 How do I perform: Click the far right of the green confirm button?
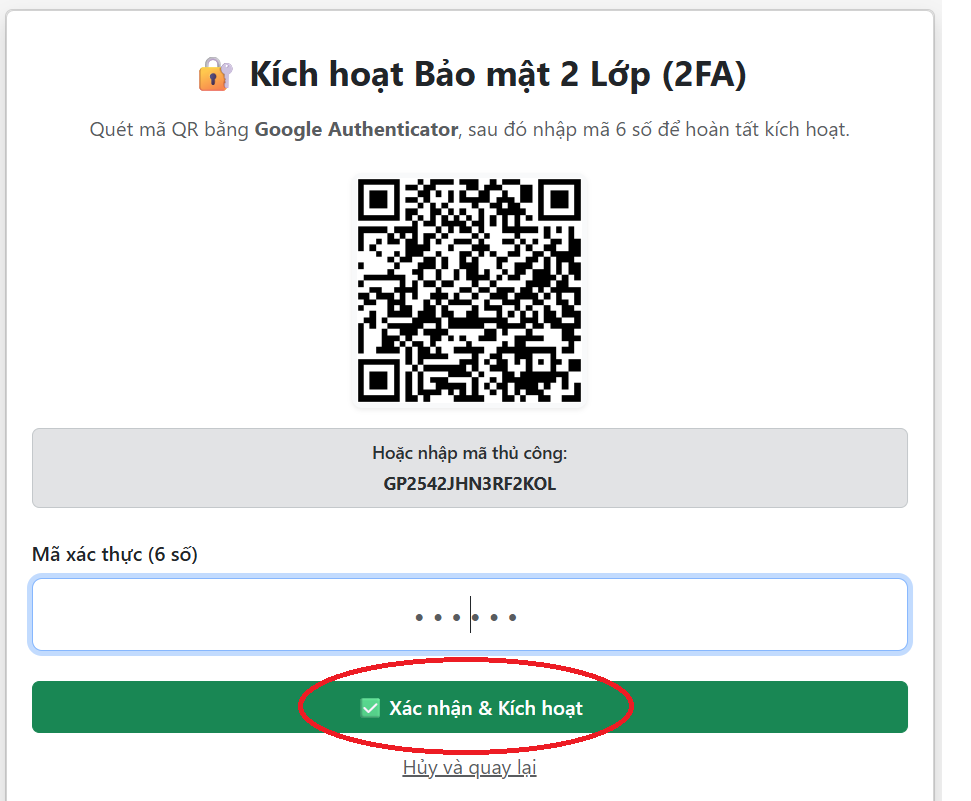(x=860, y=707)
